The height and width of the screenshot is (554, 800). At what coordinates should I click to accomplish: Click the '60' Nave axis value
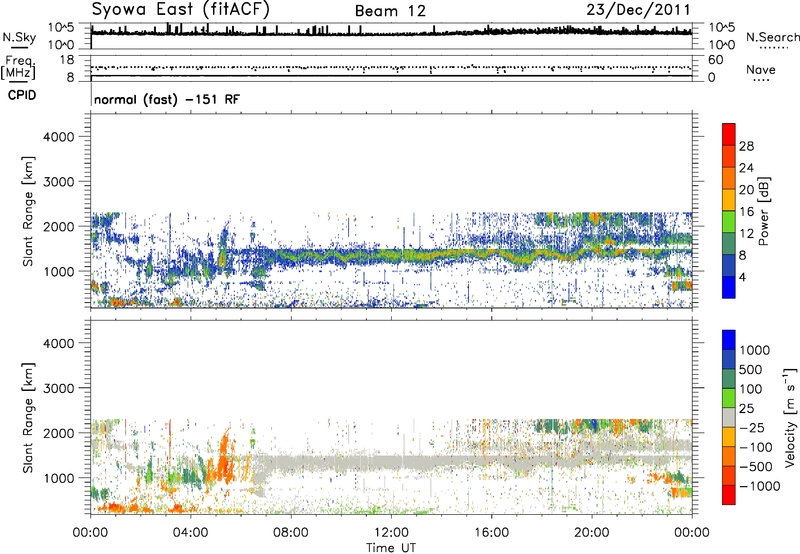715,60
